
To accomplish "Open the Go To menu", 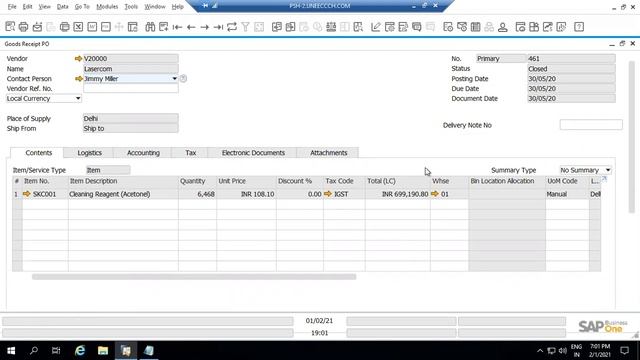I will pyautogui.click(x=82, y=7).
